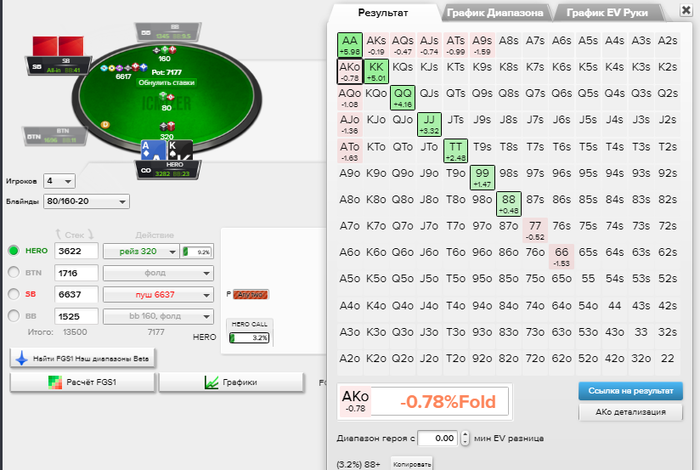
Task: Click the hero's King of spades card
Action: click(x=179, y=150)
